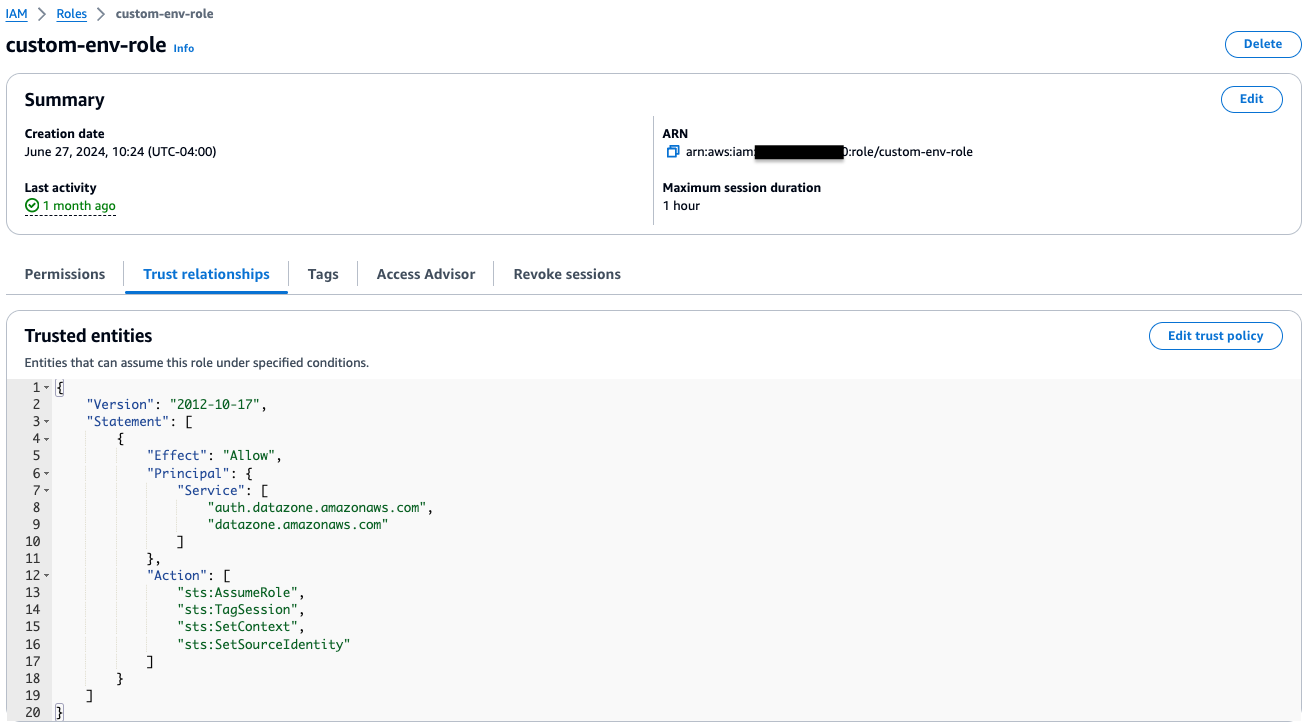
Task: Click the custom-env-role breadcrumb text
Action: click(164, 14)
